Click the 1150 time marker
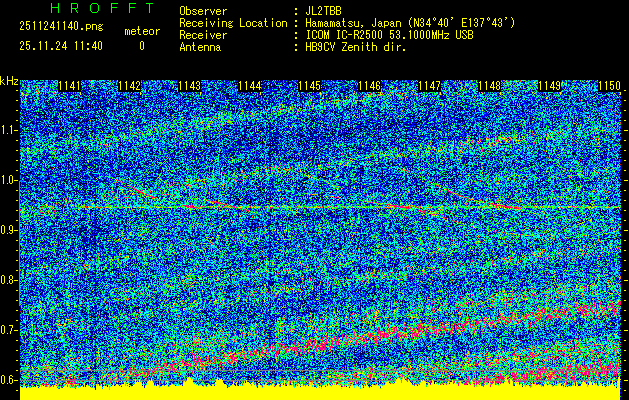 point(609,87)
